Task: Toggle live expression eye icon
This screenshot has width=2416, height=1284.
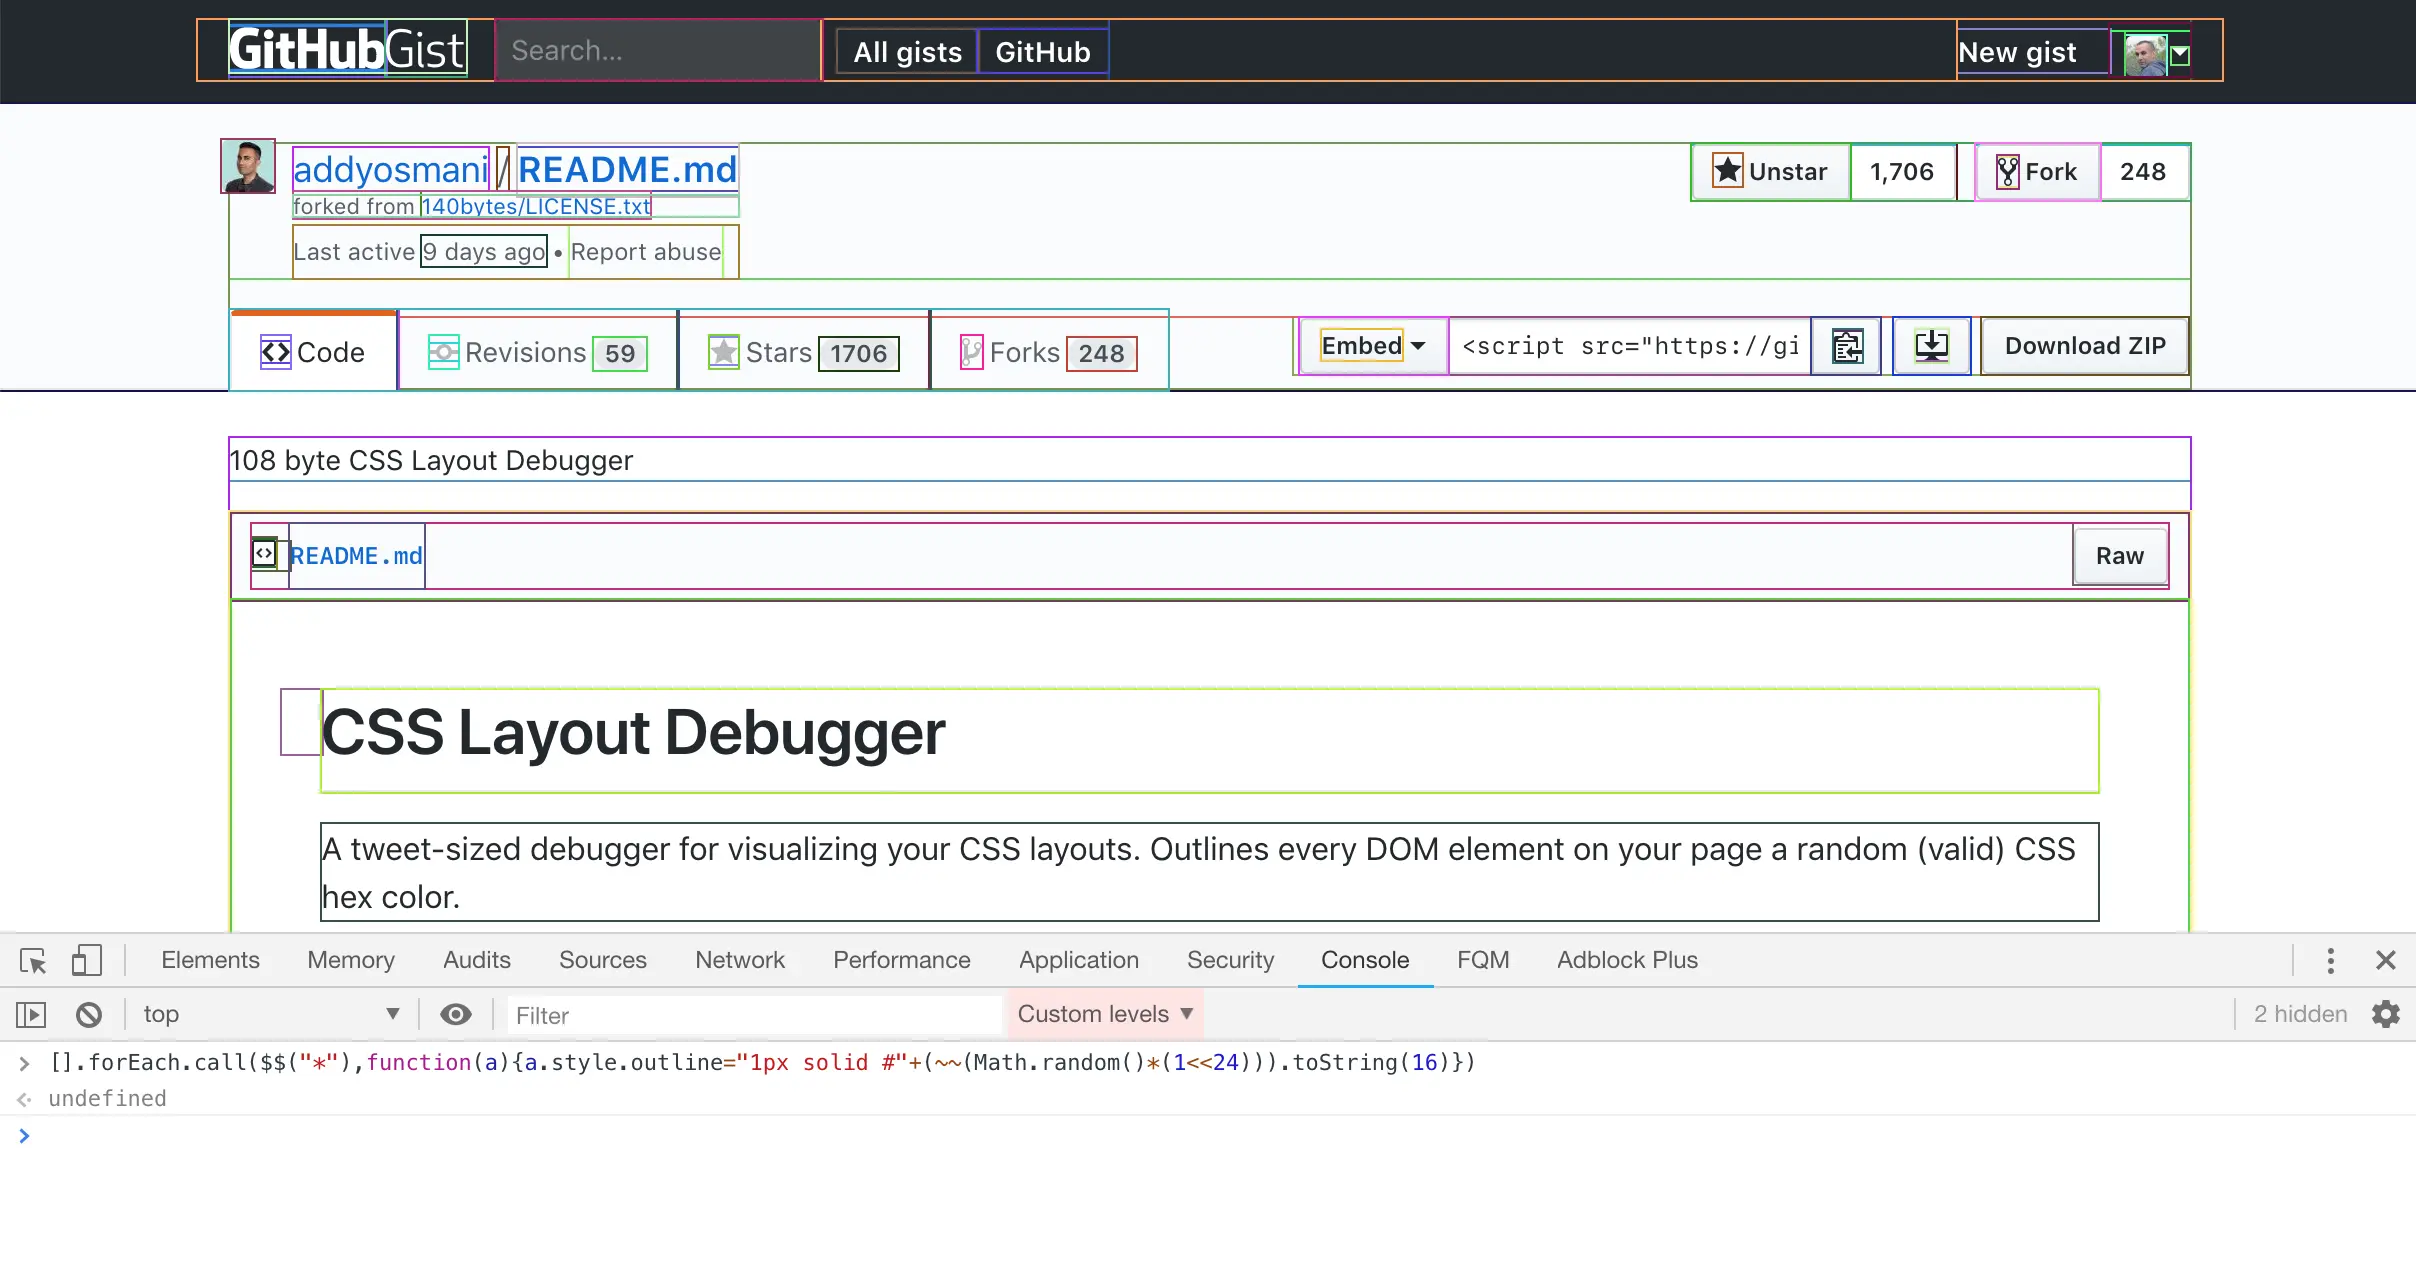Action: pos(456,1015)
